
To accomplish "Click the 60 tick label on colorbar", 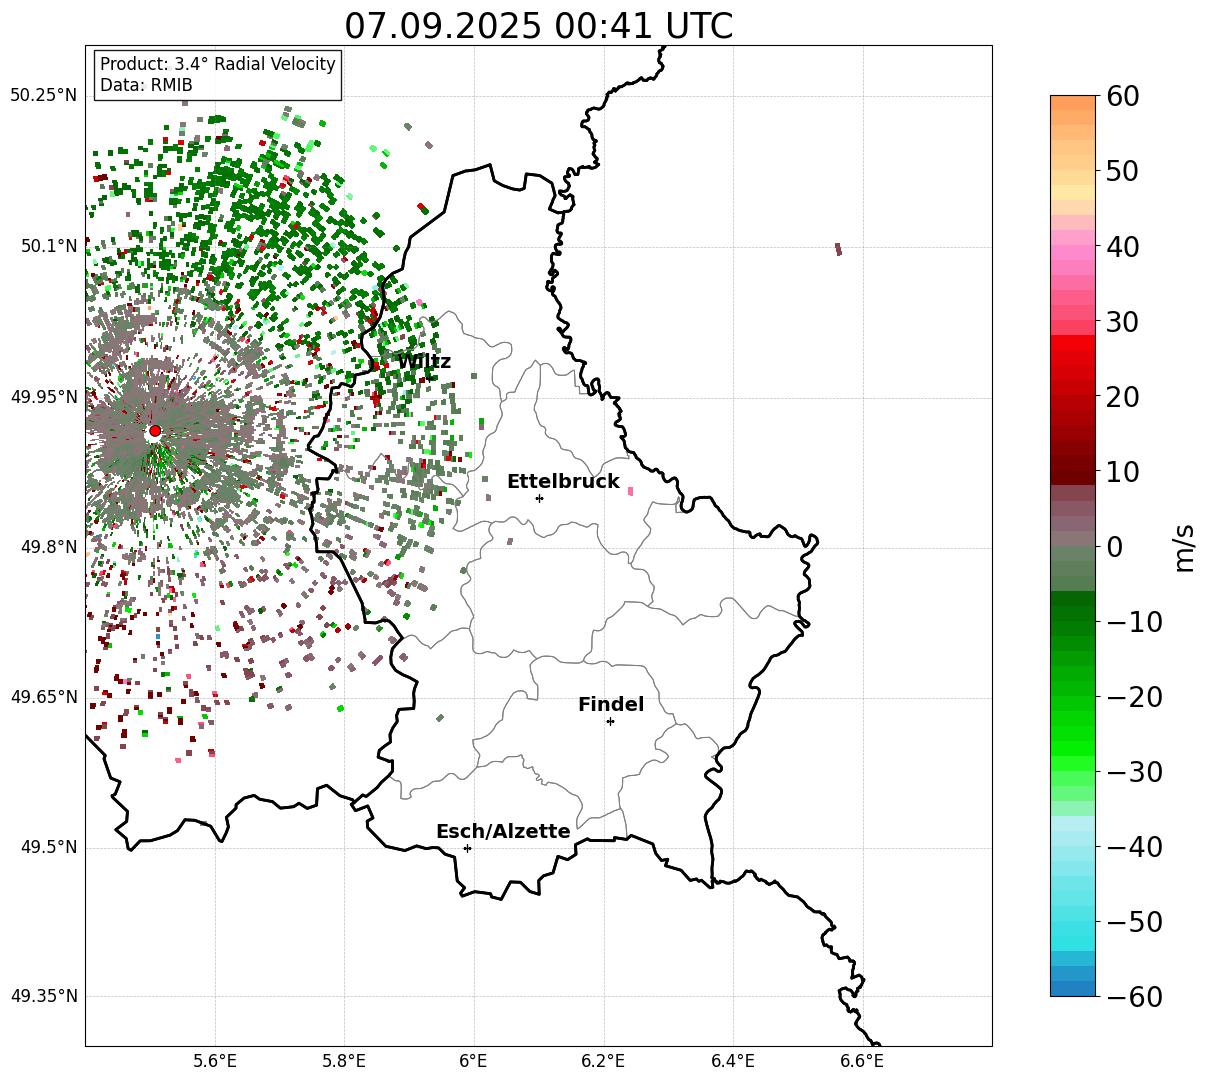I will 1123,96.
